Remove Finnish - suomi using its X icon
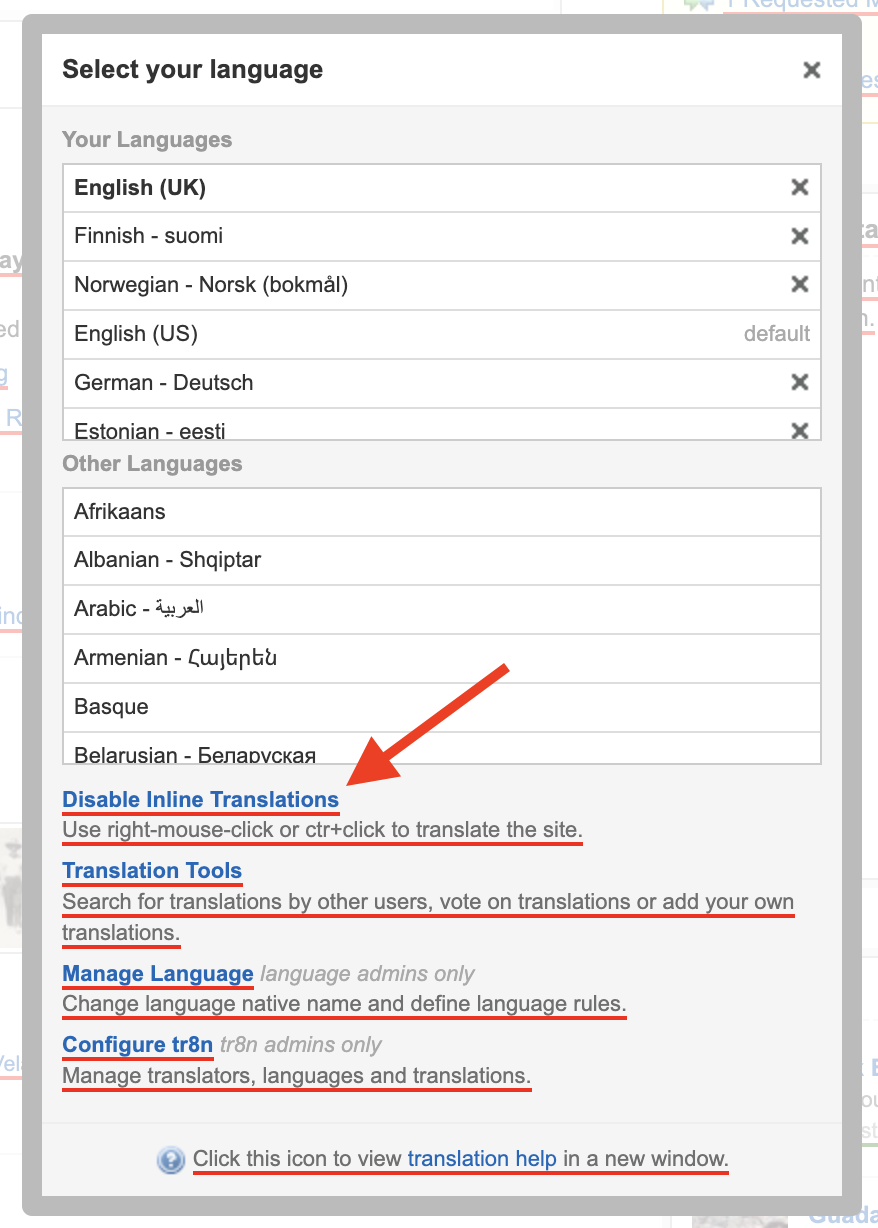 (799, 236)
